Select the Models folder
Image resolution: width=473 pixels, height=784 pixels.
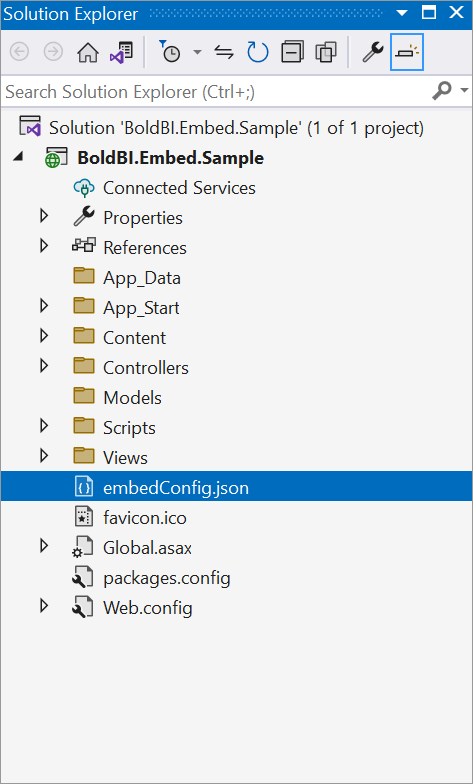coord(132,398)
